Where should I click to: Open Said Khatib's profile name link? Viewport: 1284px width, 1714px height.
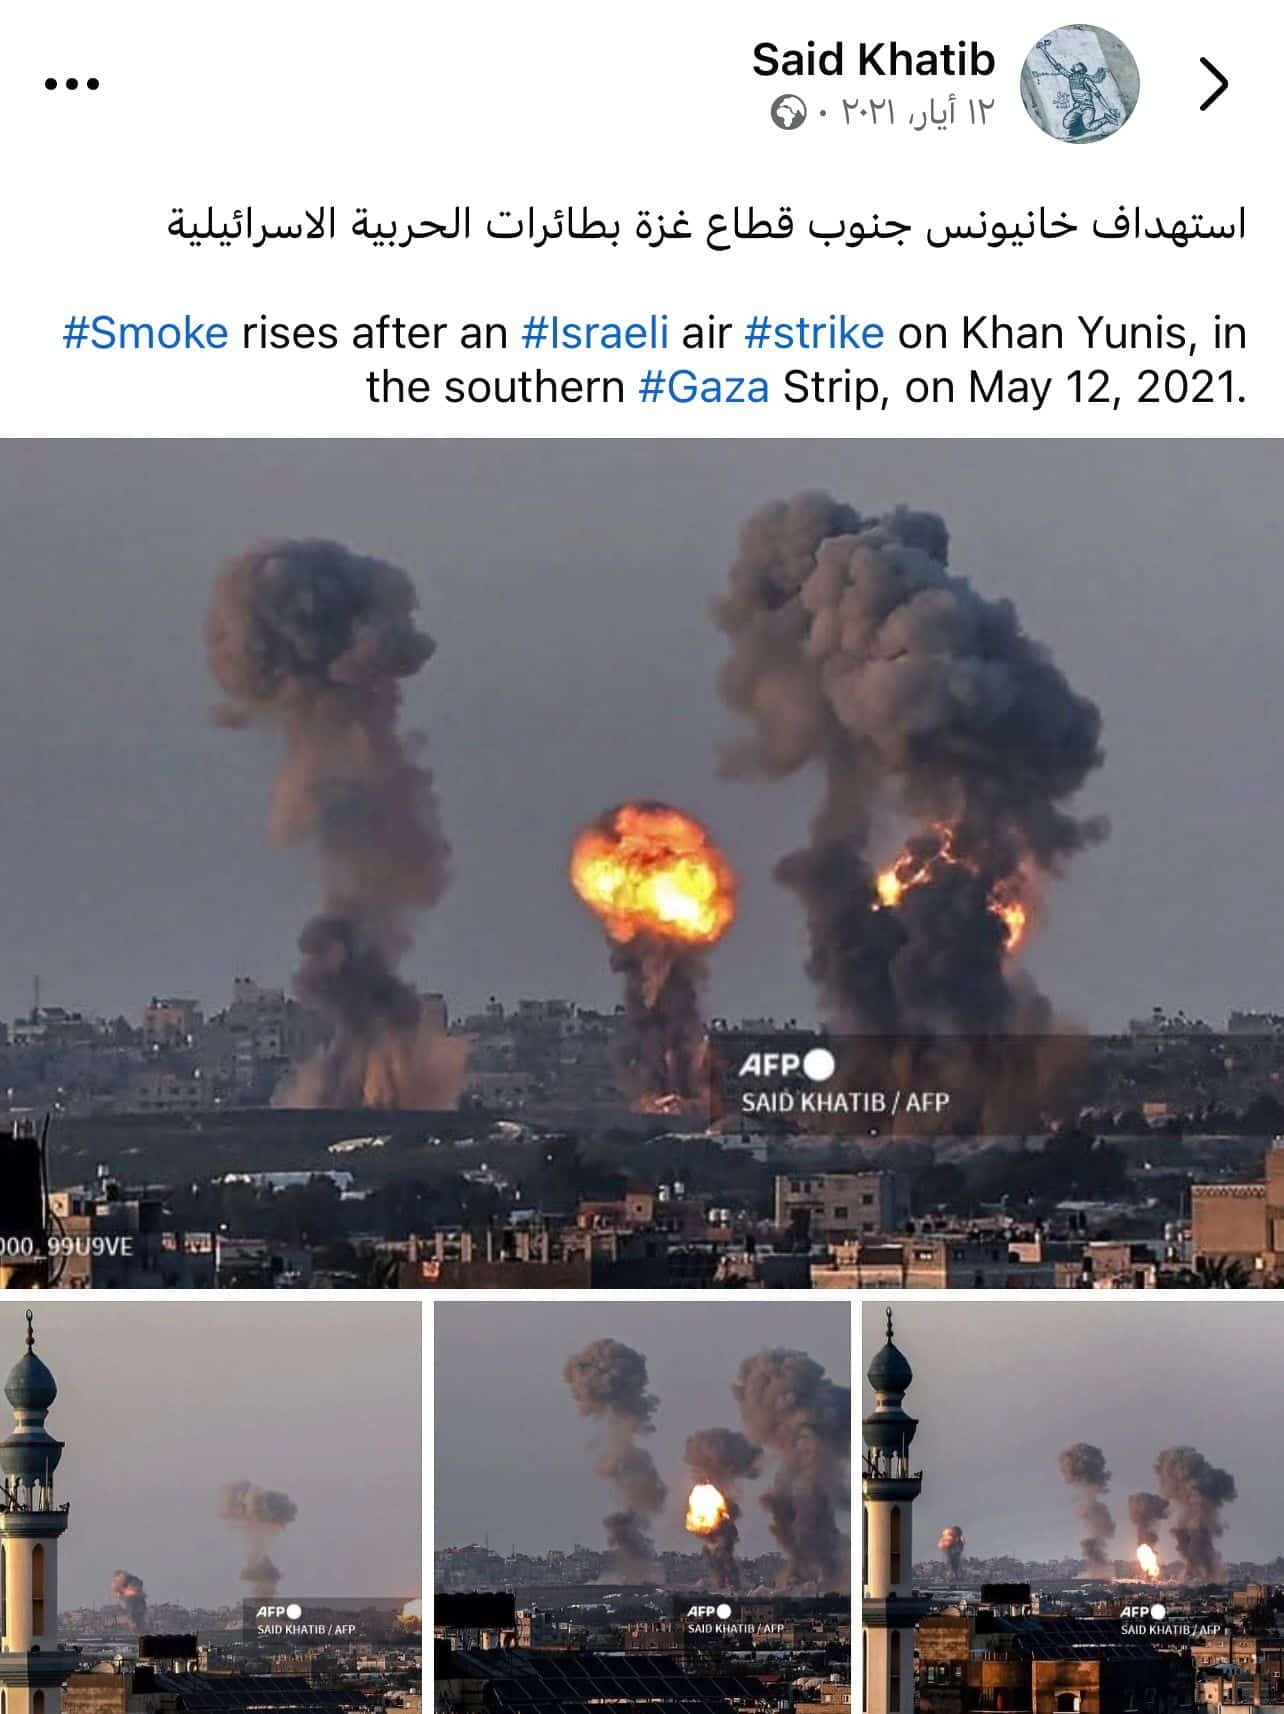click(873, 60)
